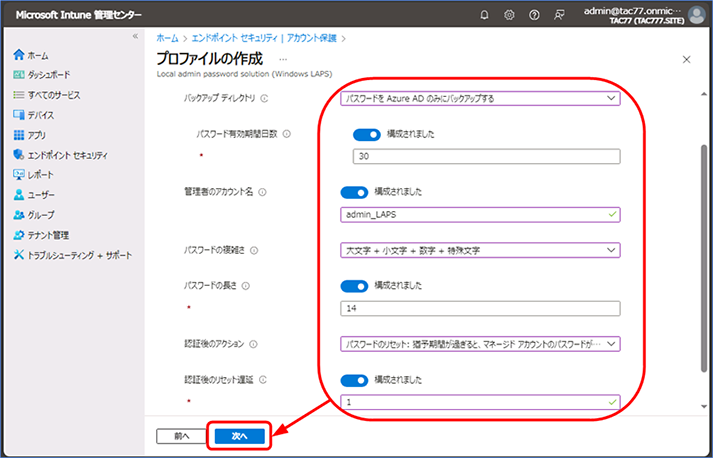The image size is (713, 458).
Task: Click the テナント管理 sidebar icon
Action: pos(19,235)
